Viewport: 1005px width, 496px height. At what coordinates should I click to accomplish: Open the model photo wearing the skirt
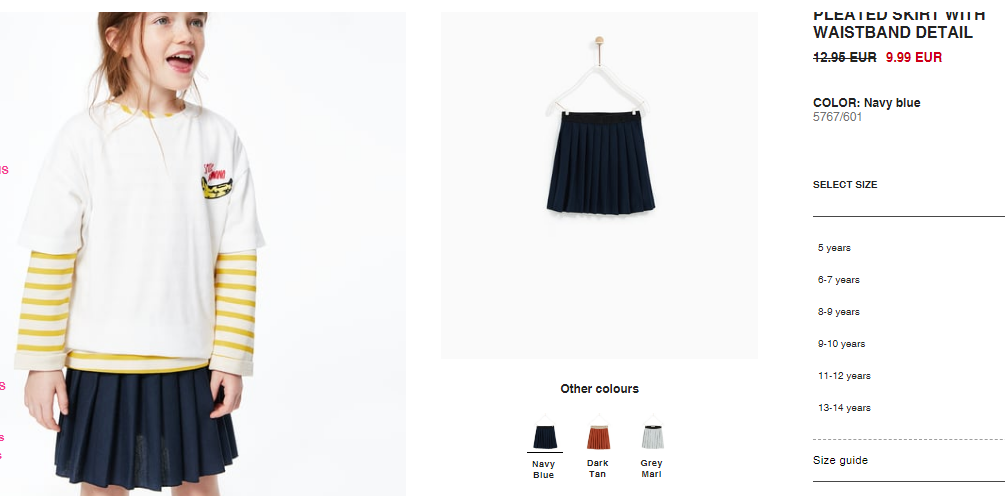(x=203, y=254)
